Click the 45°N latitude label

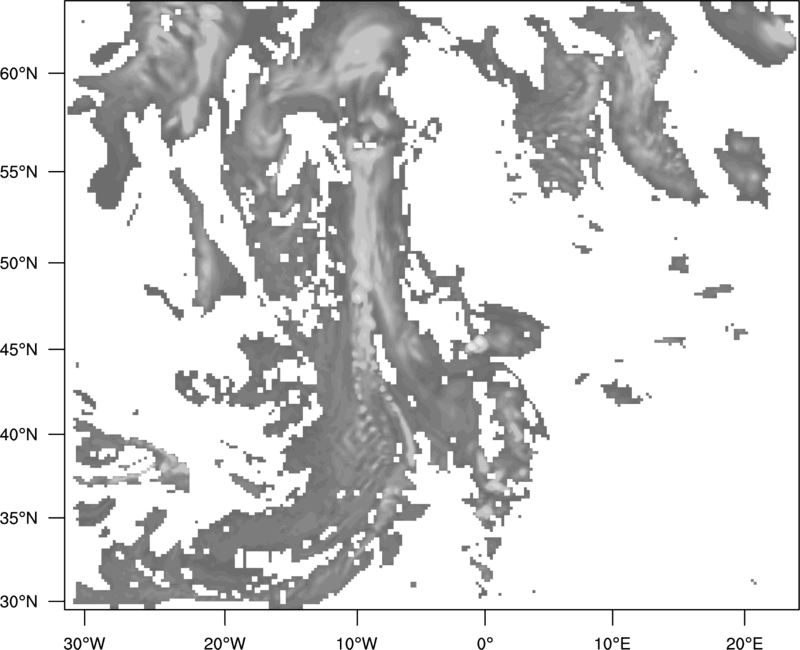point(19,349)
